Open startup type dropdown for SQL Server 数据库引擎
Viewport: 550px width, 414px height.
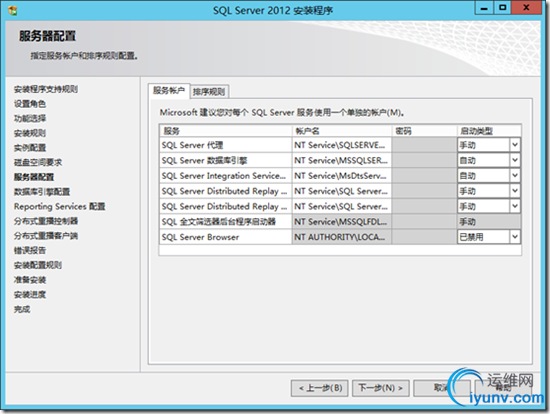[x=515, y=160]
